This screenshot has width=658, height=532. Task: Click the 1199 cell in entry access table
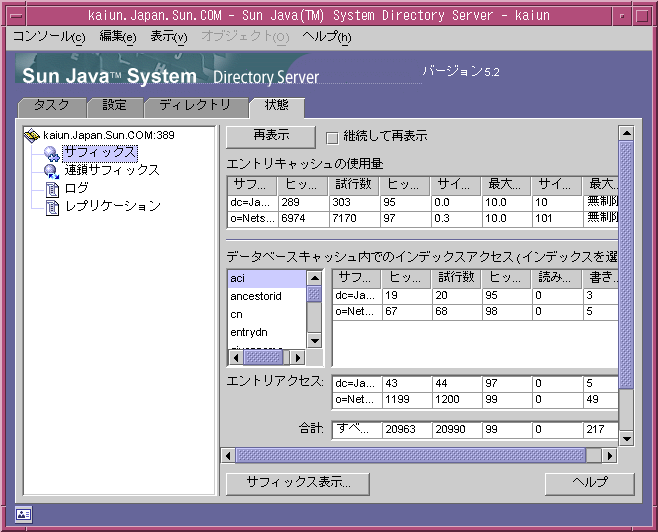(x=407, y=399)
